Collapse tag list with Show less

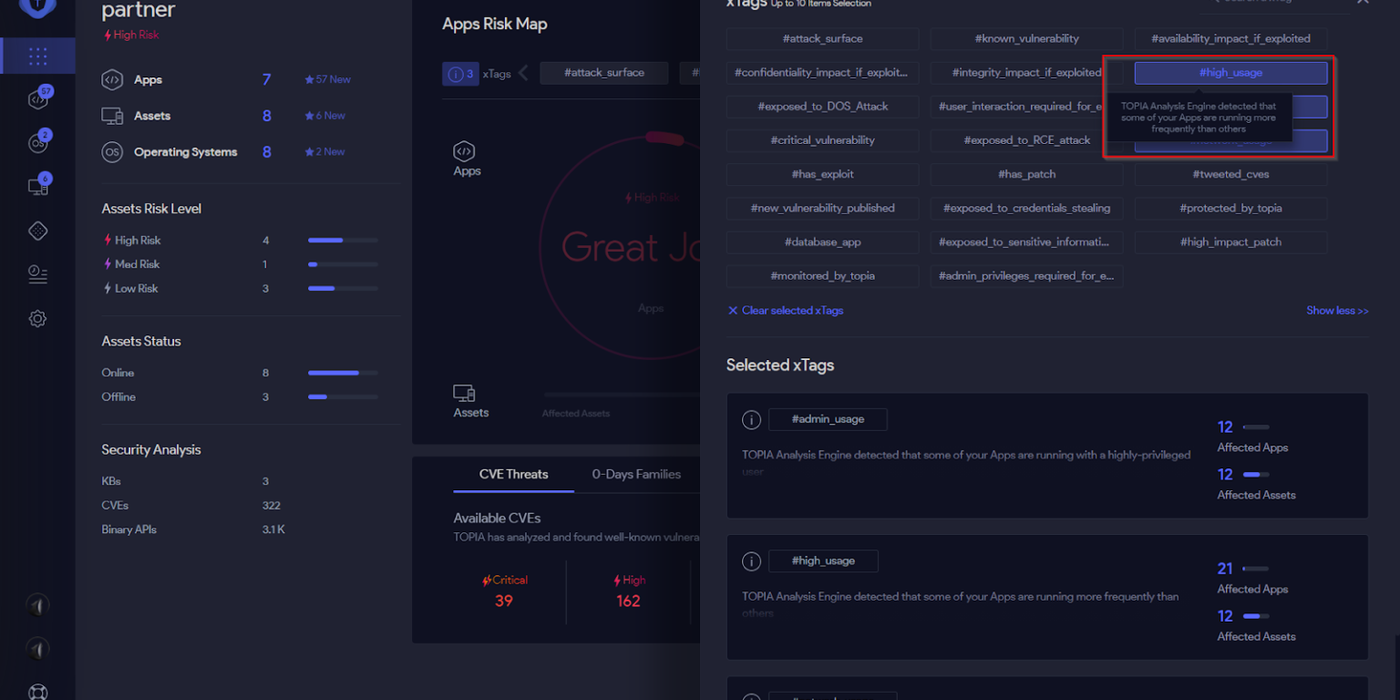(x=1337, y=311)
